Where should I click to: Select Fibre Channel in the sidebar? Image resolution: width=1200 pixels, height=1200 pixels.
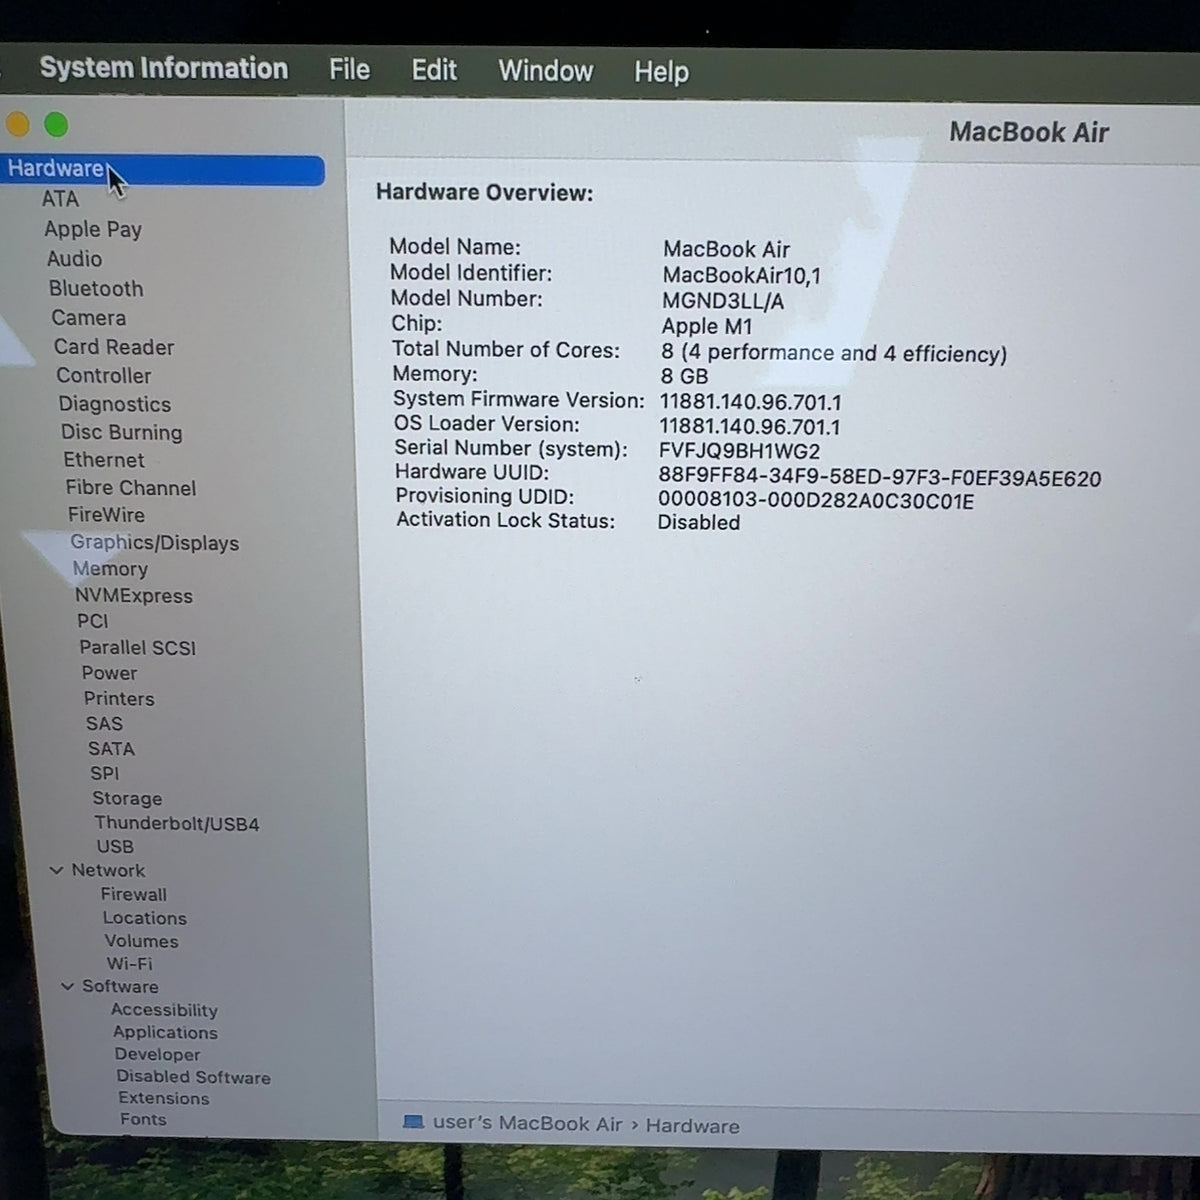(131, 488)
